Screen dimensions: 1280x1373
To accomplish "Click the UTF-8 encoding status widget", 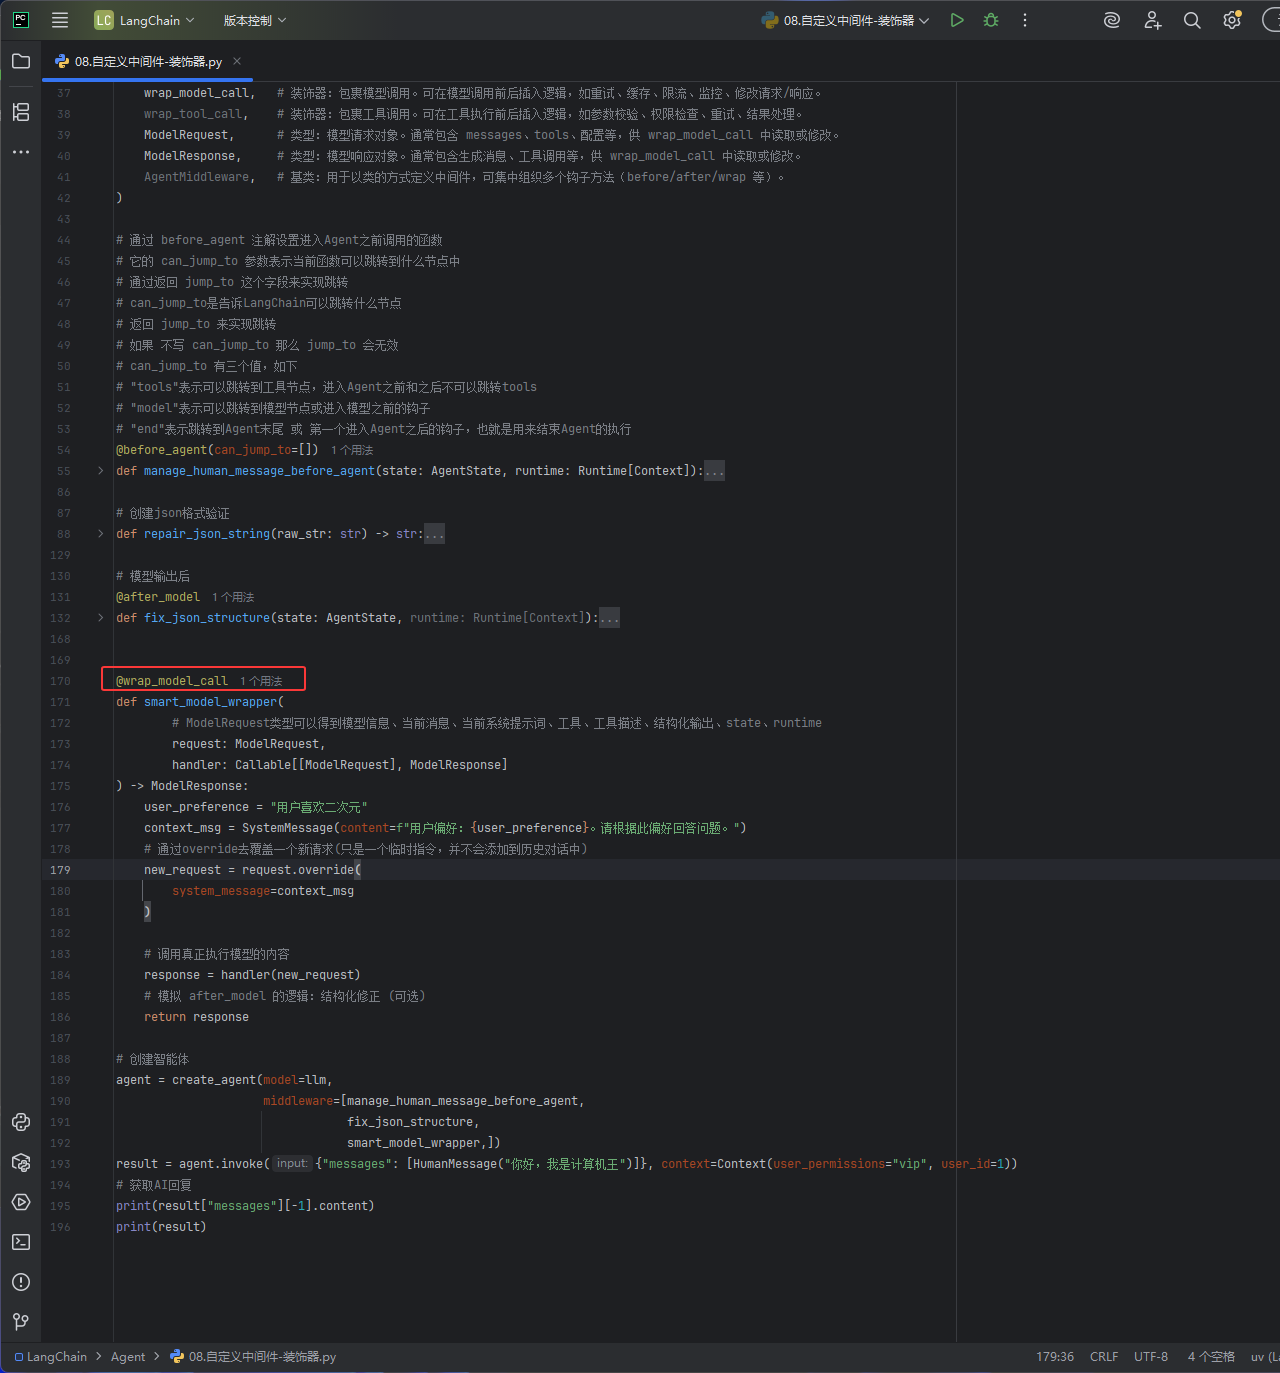I will point(1151,1357).
